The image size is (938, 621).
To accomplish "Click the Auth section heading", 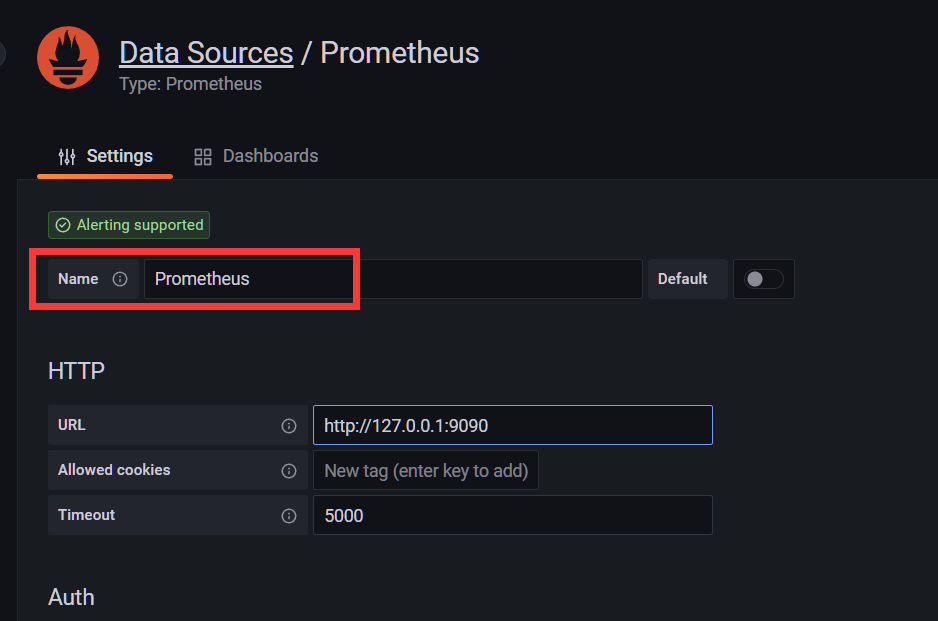I will pyautogui.click(x=71, y=597).
